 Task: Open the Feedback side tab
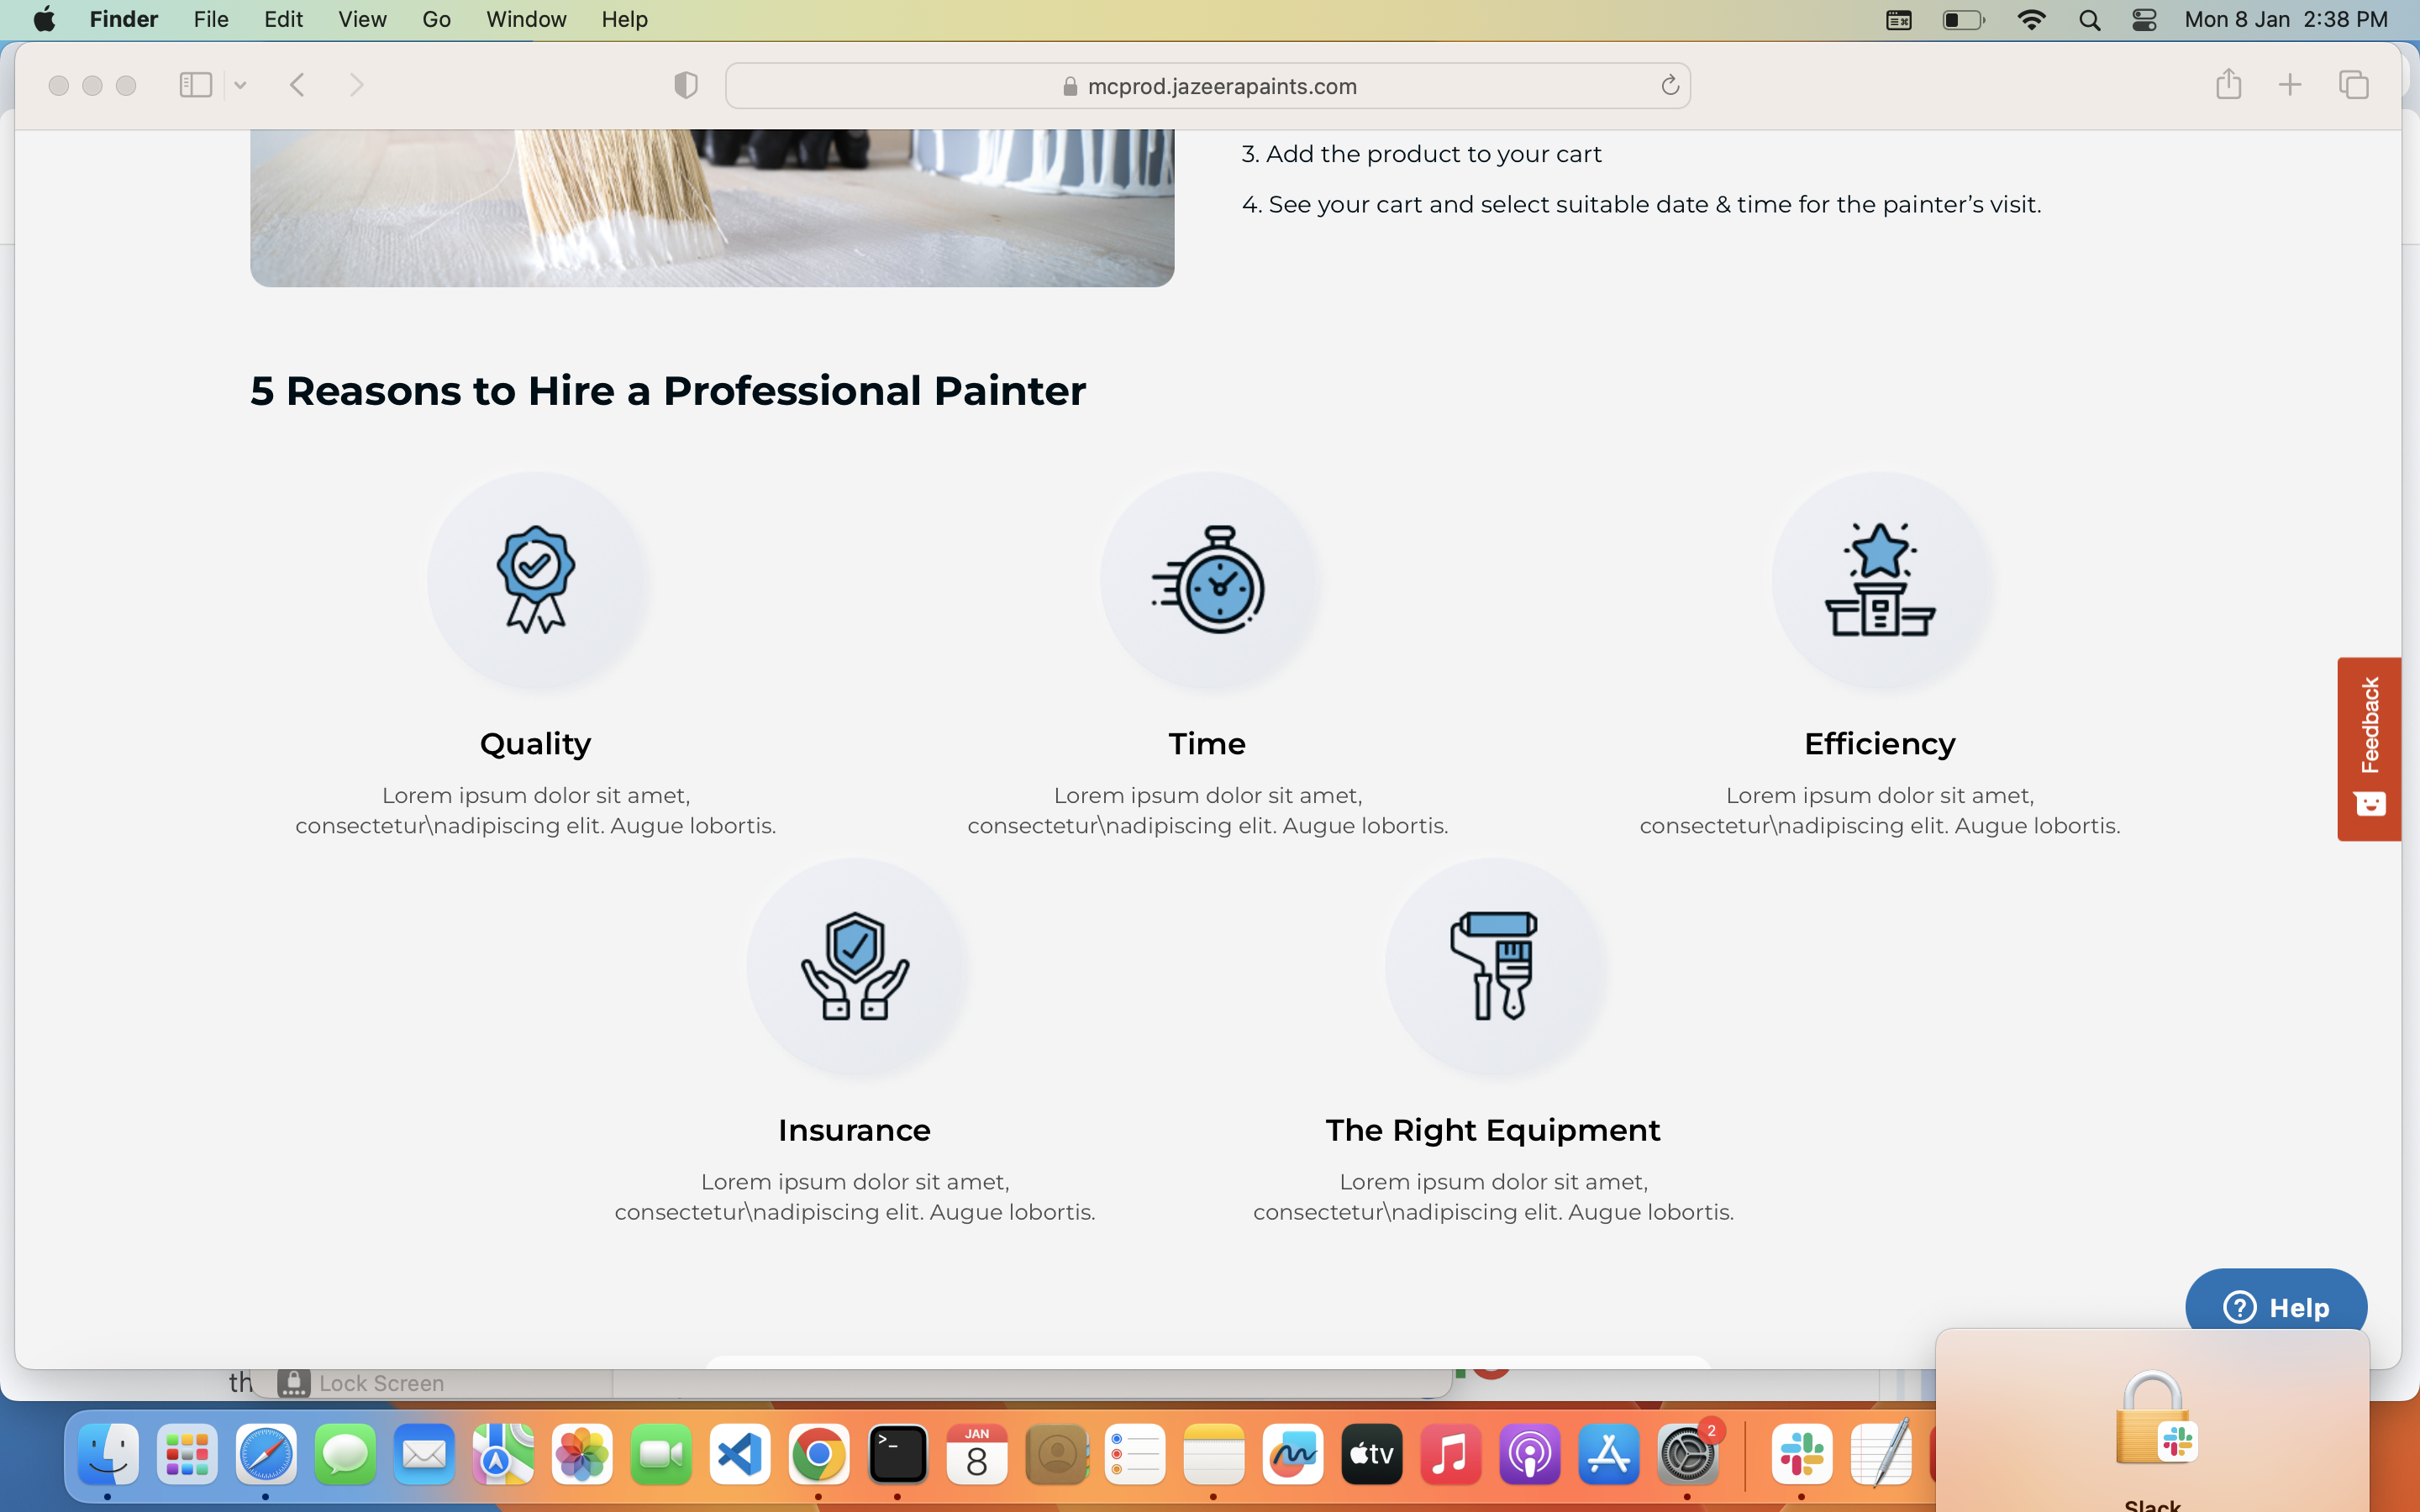[2369, 749]
